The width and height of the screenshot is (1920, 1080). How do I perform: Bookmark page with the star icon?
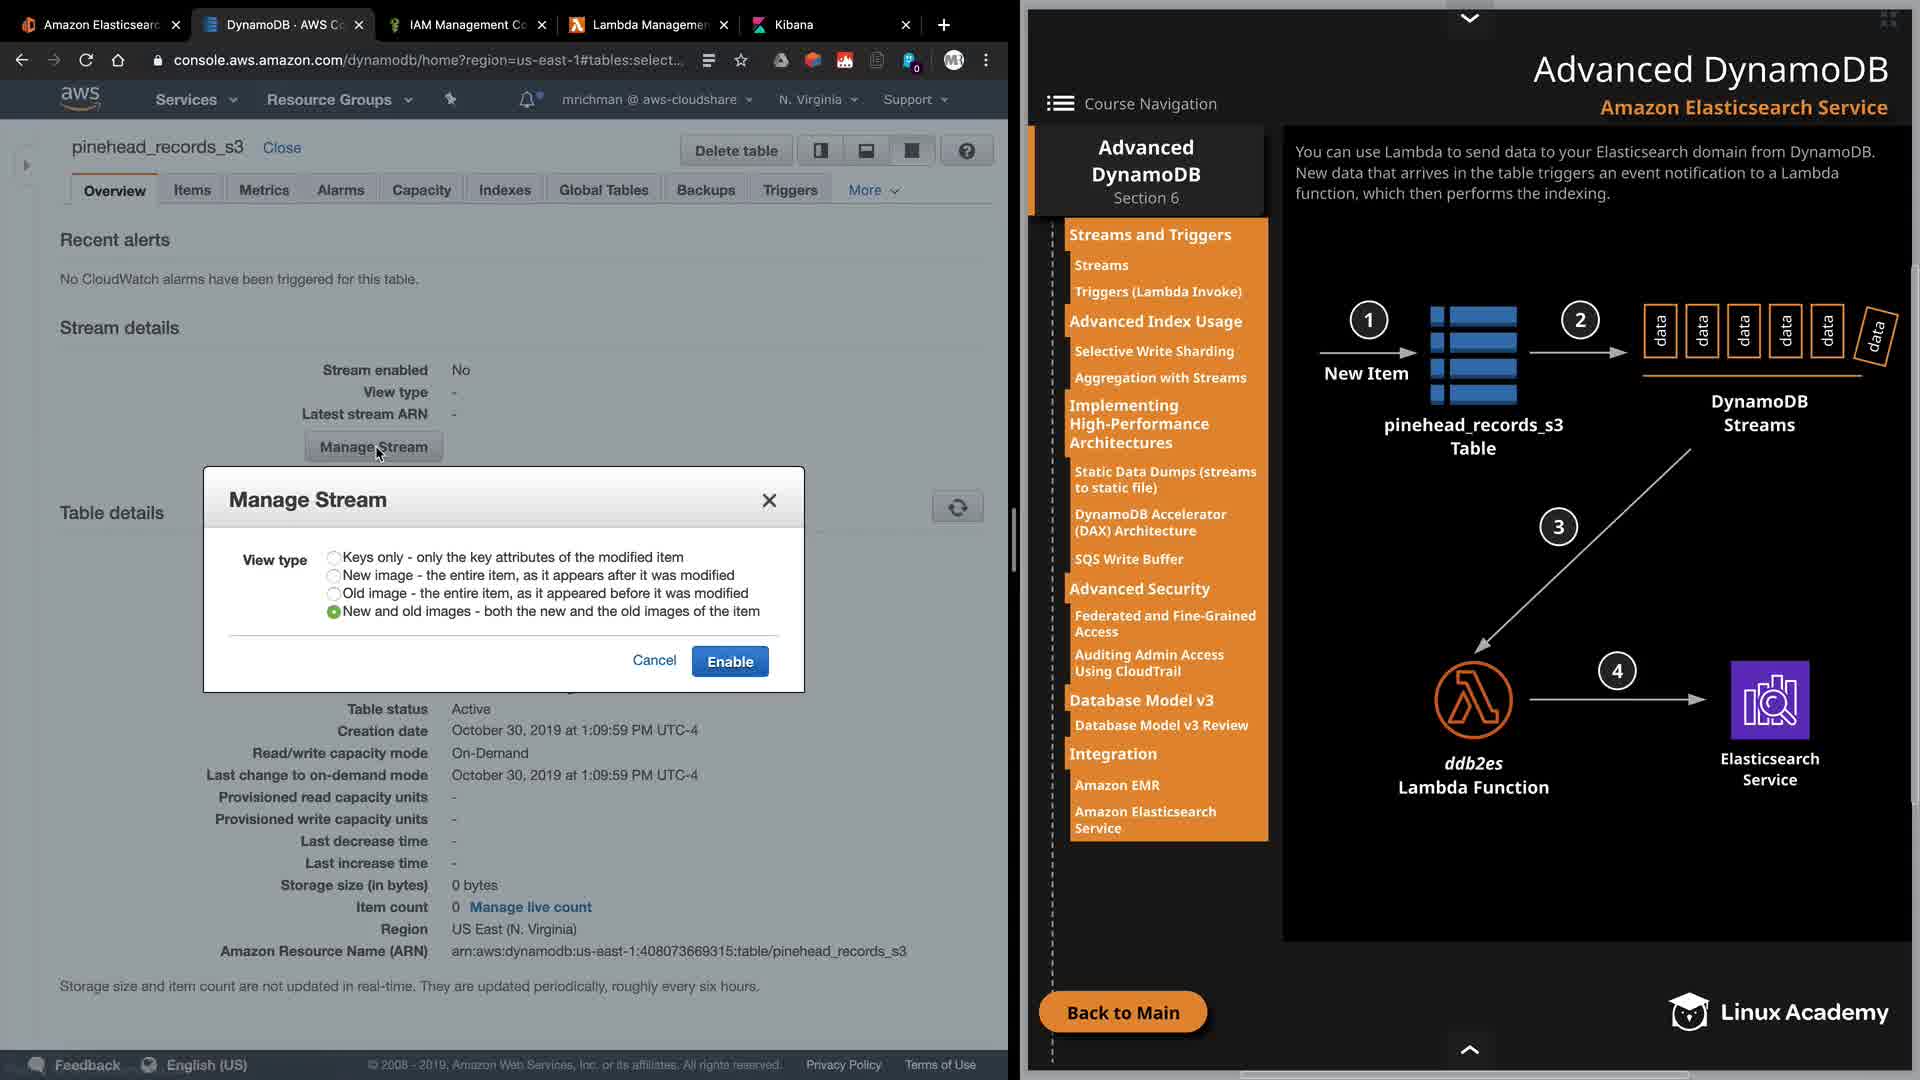coord(741,60)
